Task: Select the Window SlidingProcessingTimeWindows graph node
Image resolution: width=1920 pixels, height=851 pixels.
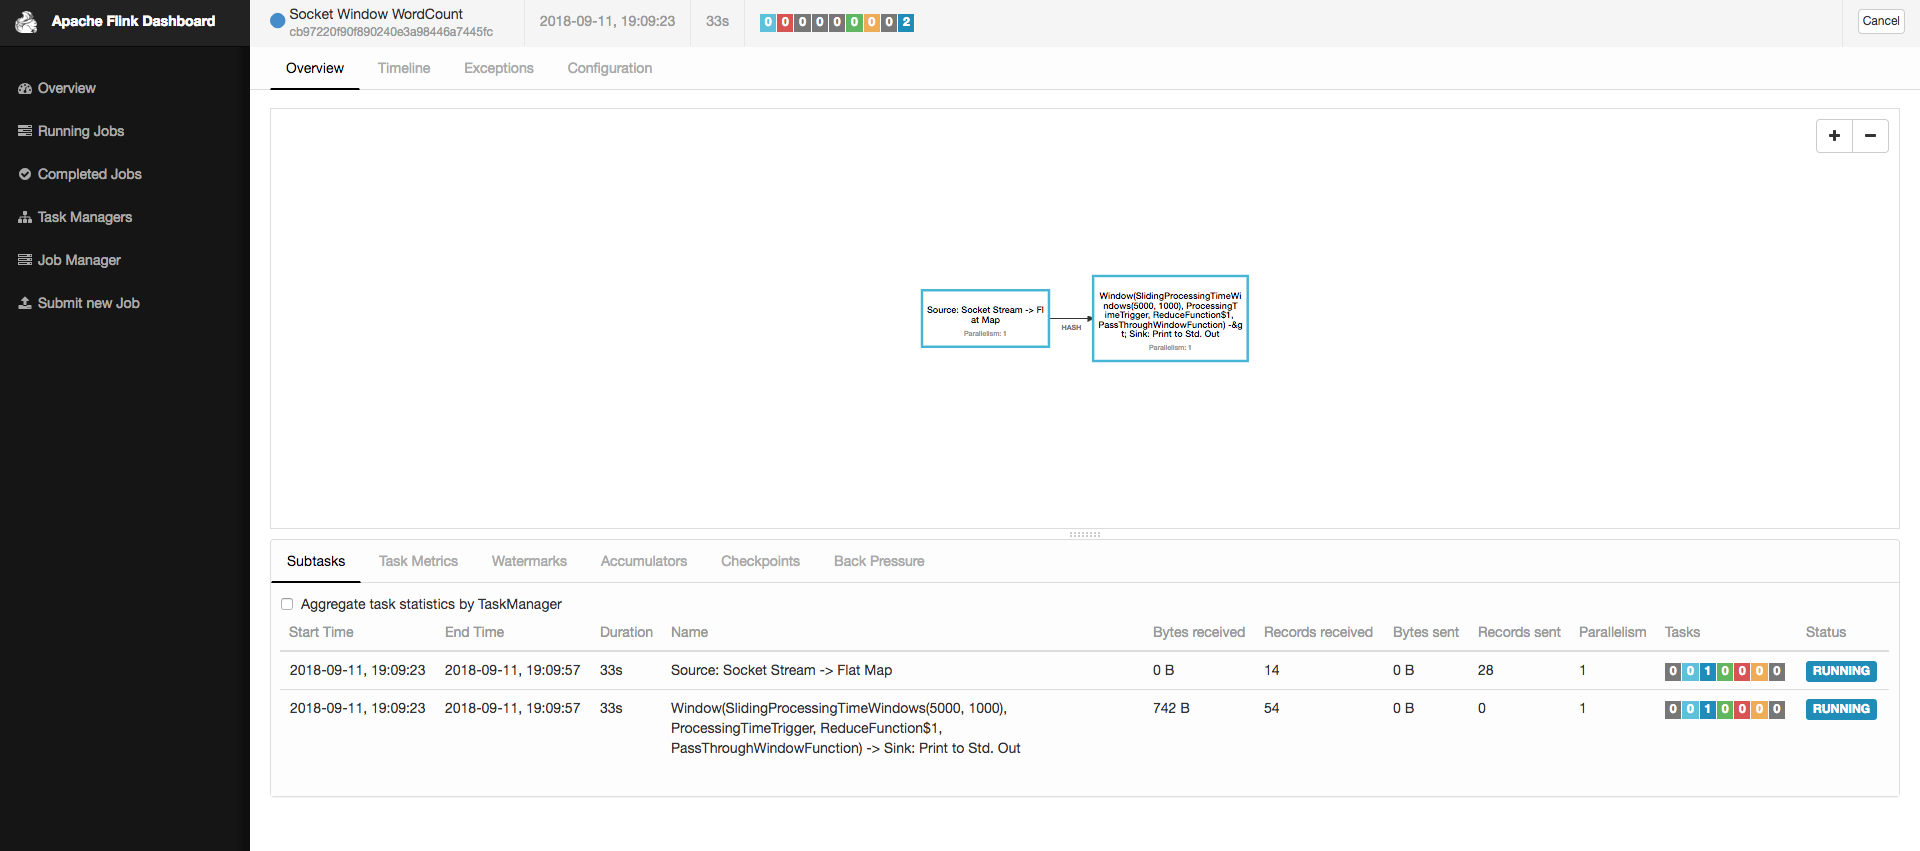Action: click(1170, 318)
